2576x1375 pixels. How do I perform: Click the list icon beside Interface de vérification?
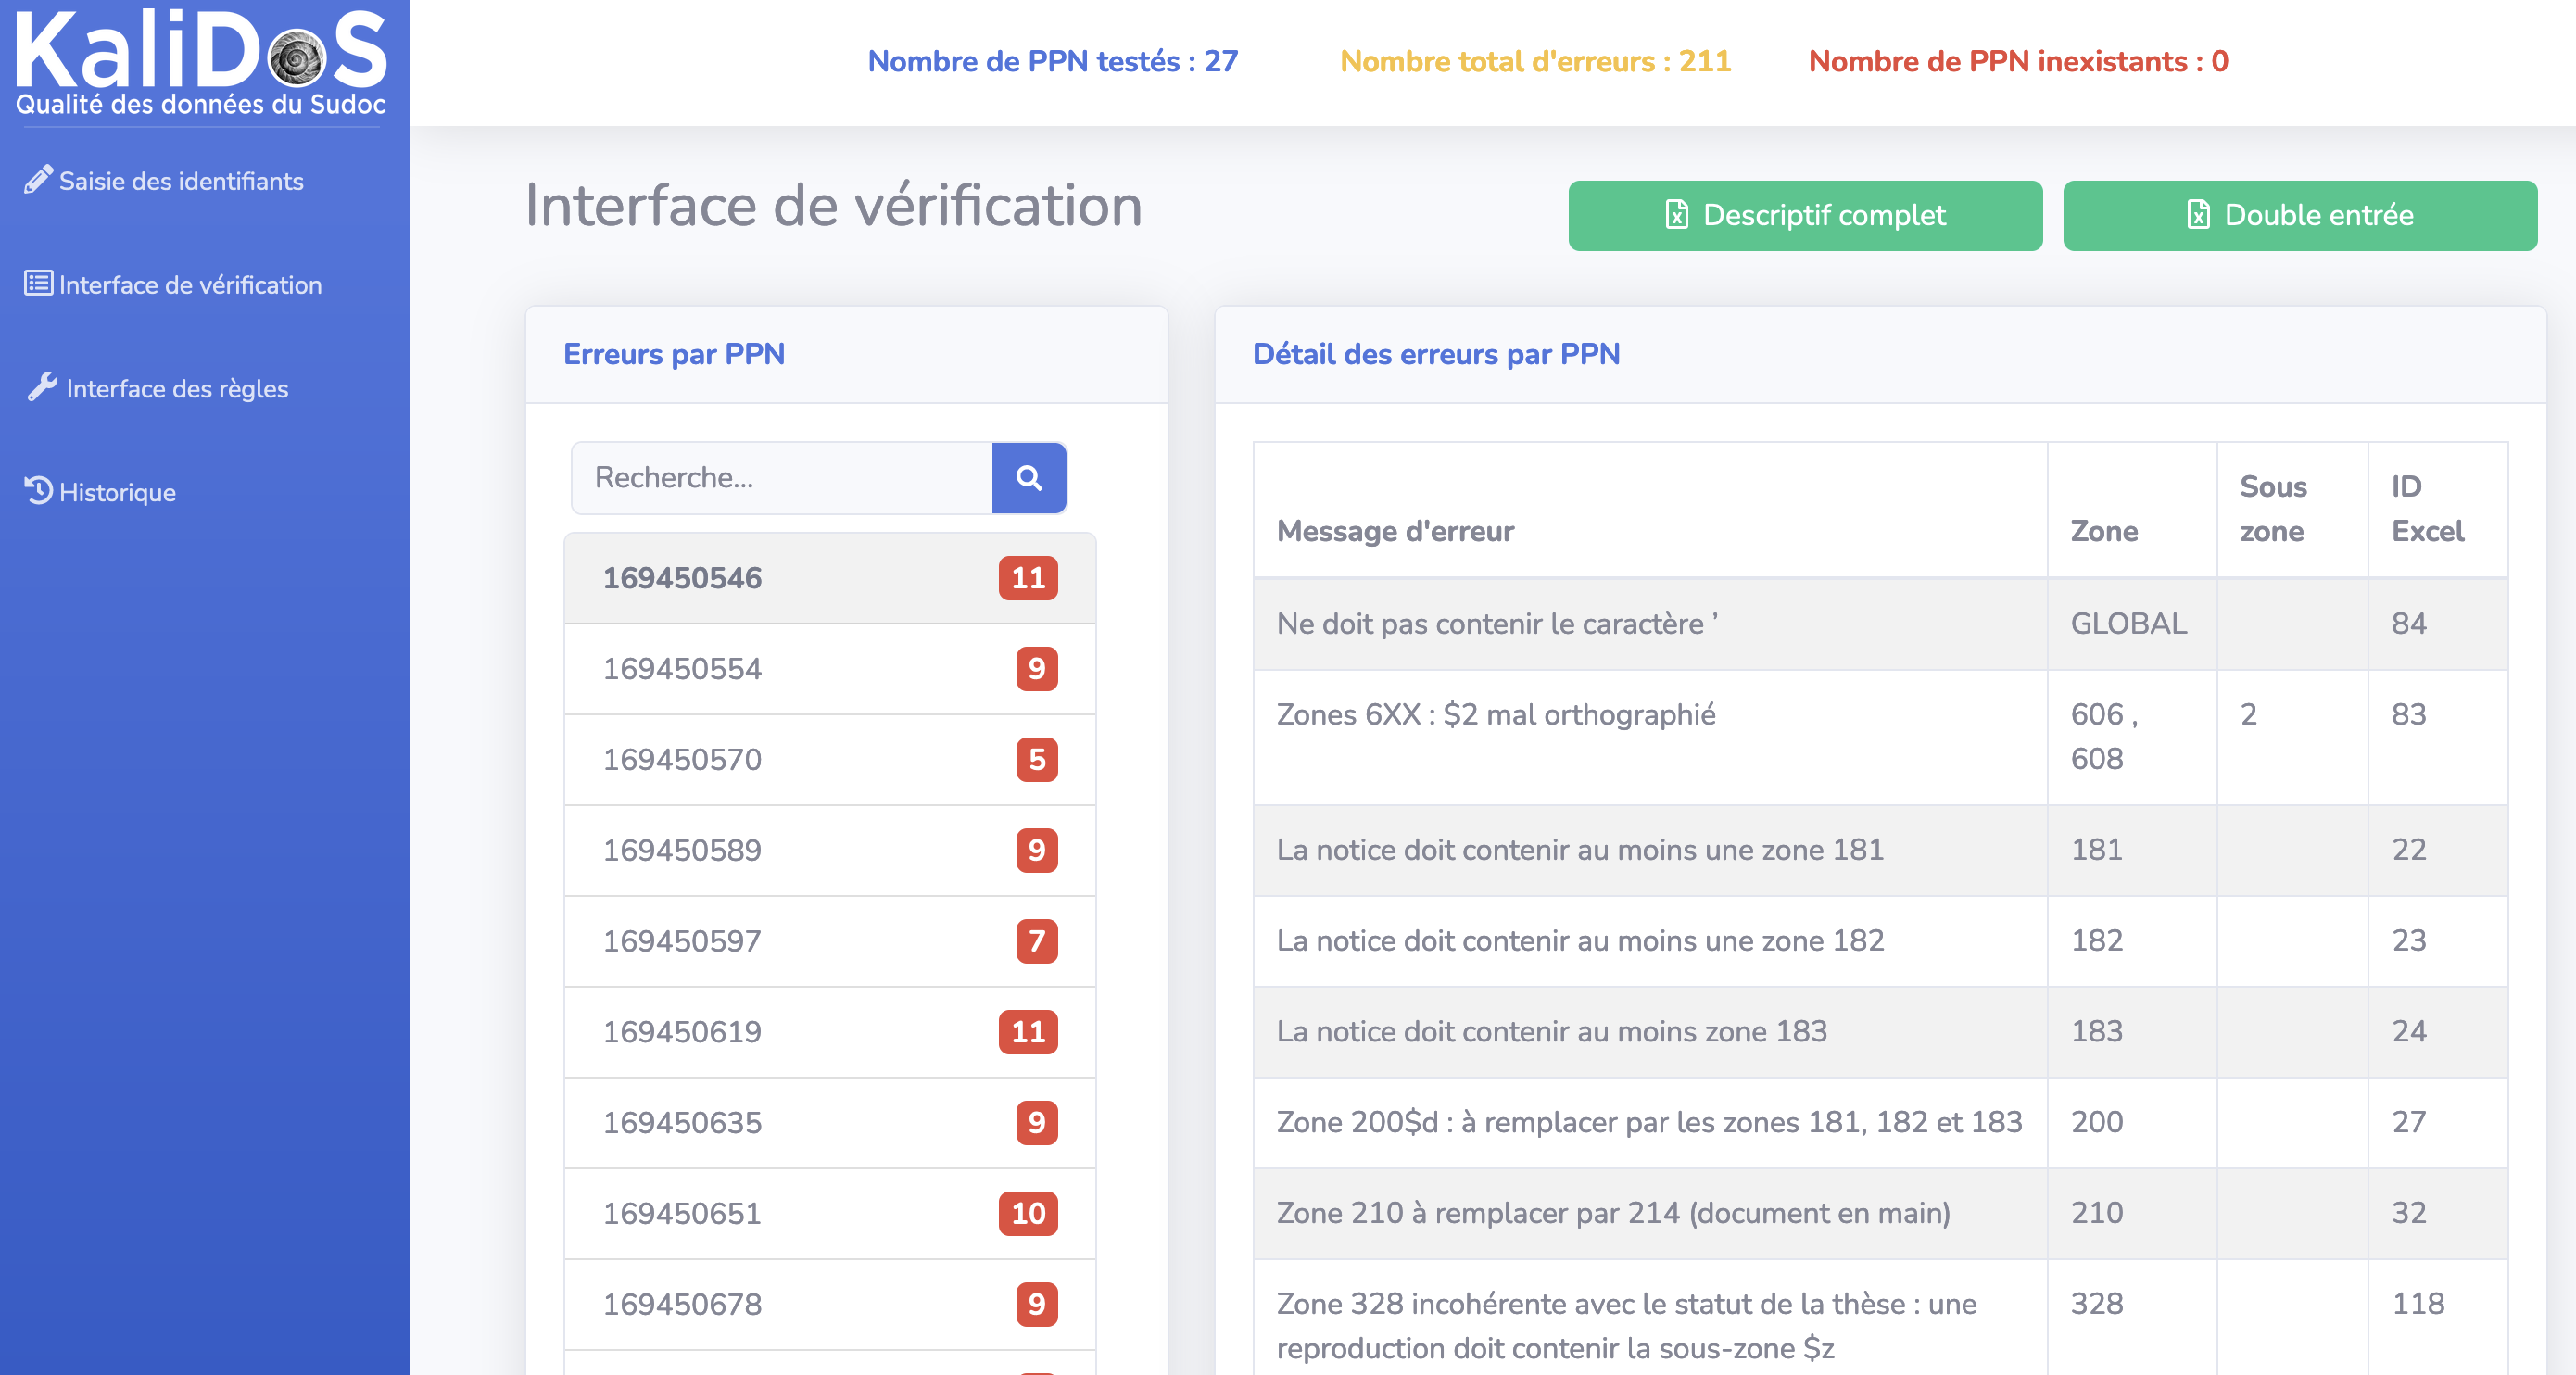point(38,284)
